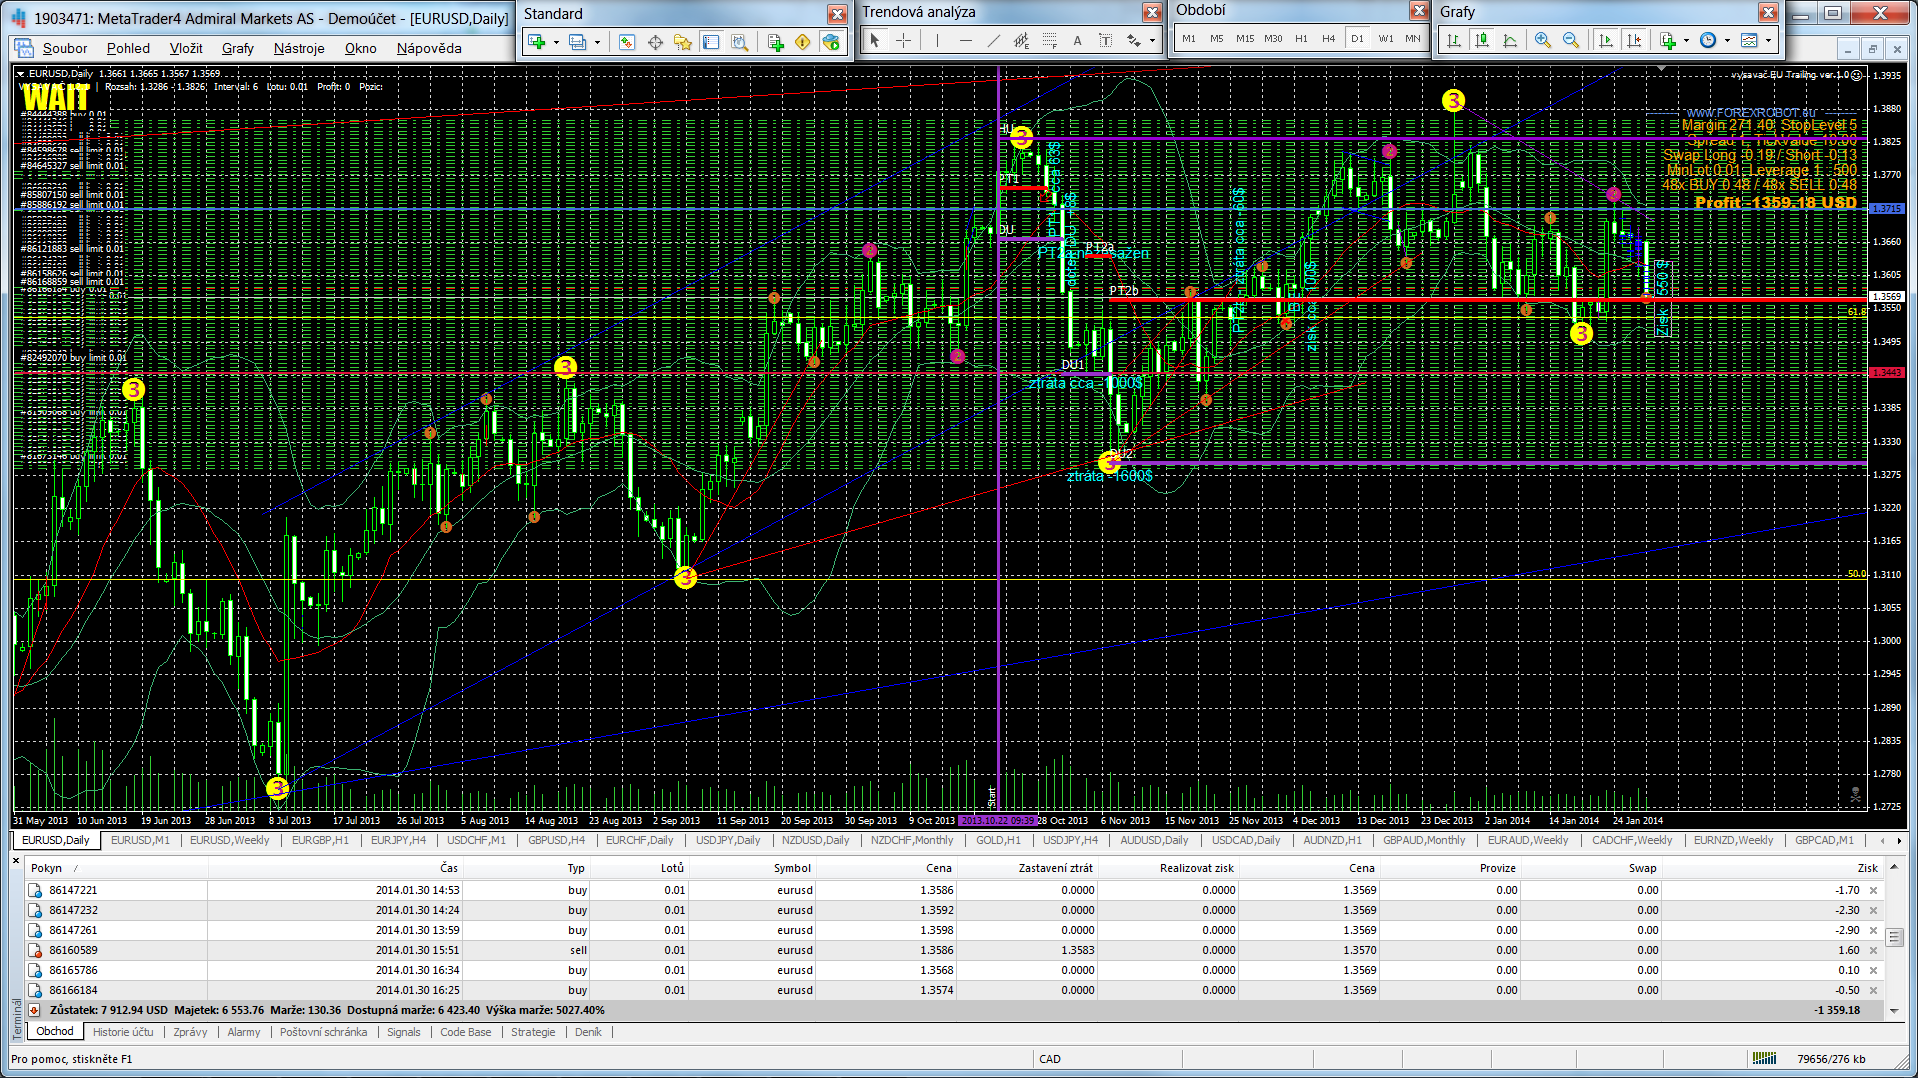Open the Alarmy terminal tab

coord(243,1032)
